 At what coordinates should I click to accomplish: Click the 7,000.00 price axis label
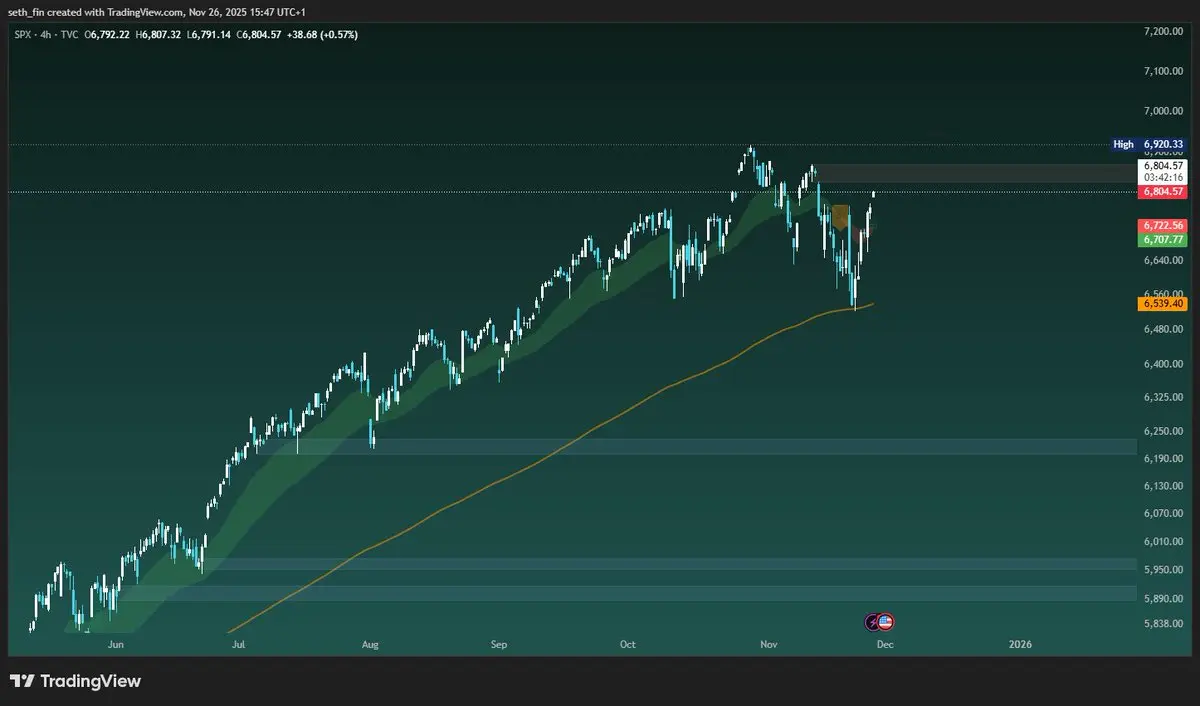point(1163,111)
